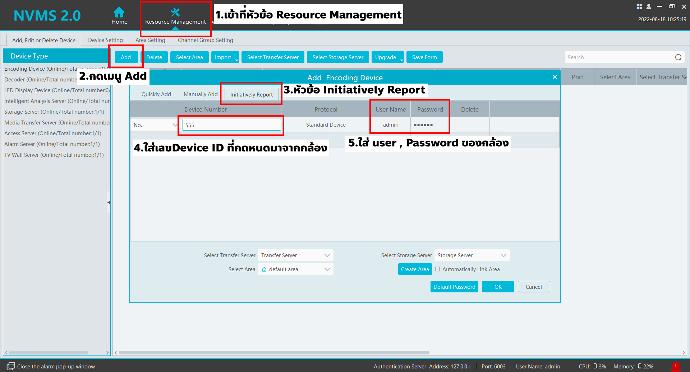Click the password cell
Screen dimensions: 690x372
click(x=429, y=125)
